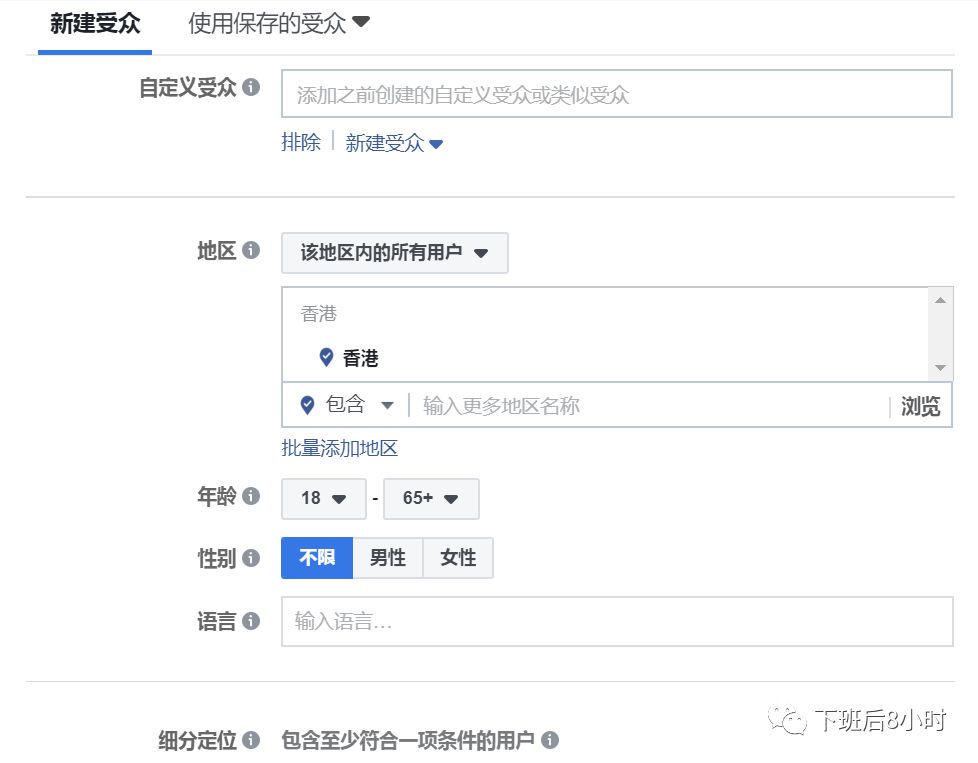Screen dimensions: 978x763
Task: Select the 不限 gender option
Action: pos(316,558)
